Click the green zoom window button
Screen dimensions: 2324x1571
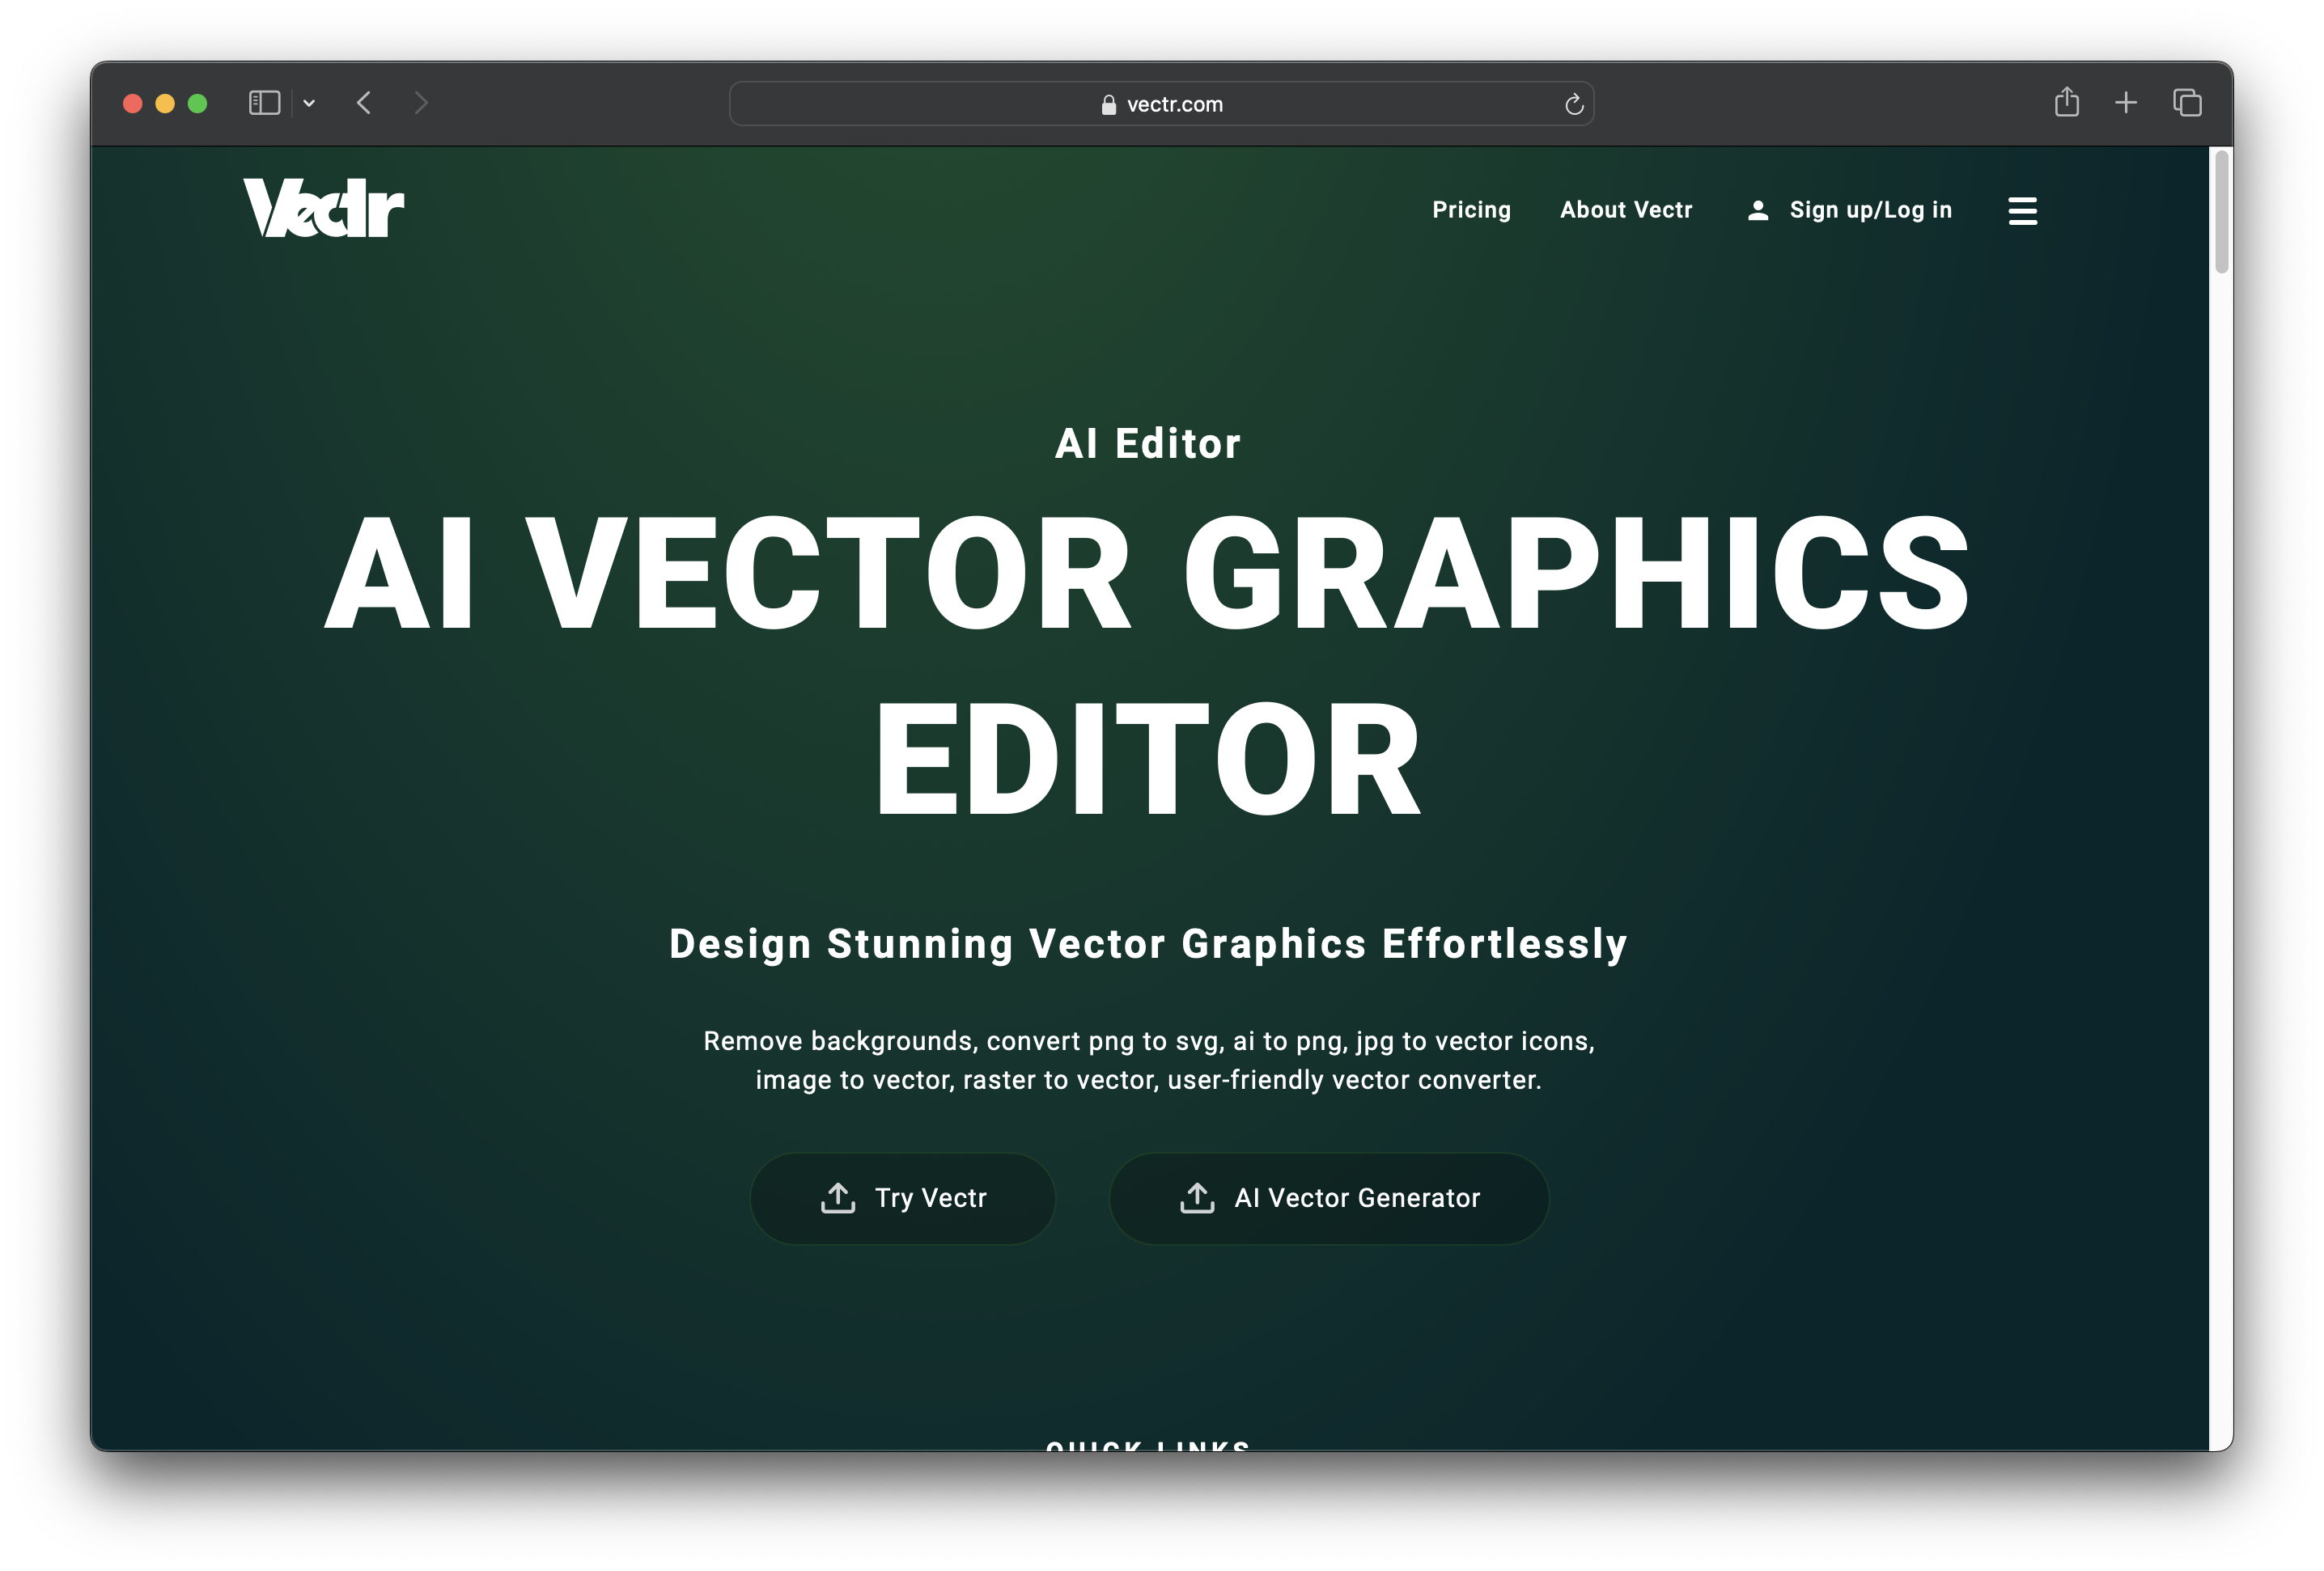point(197,103)
